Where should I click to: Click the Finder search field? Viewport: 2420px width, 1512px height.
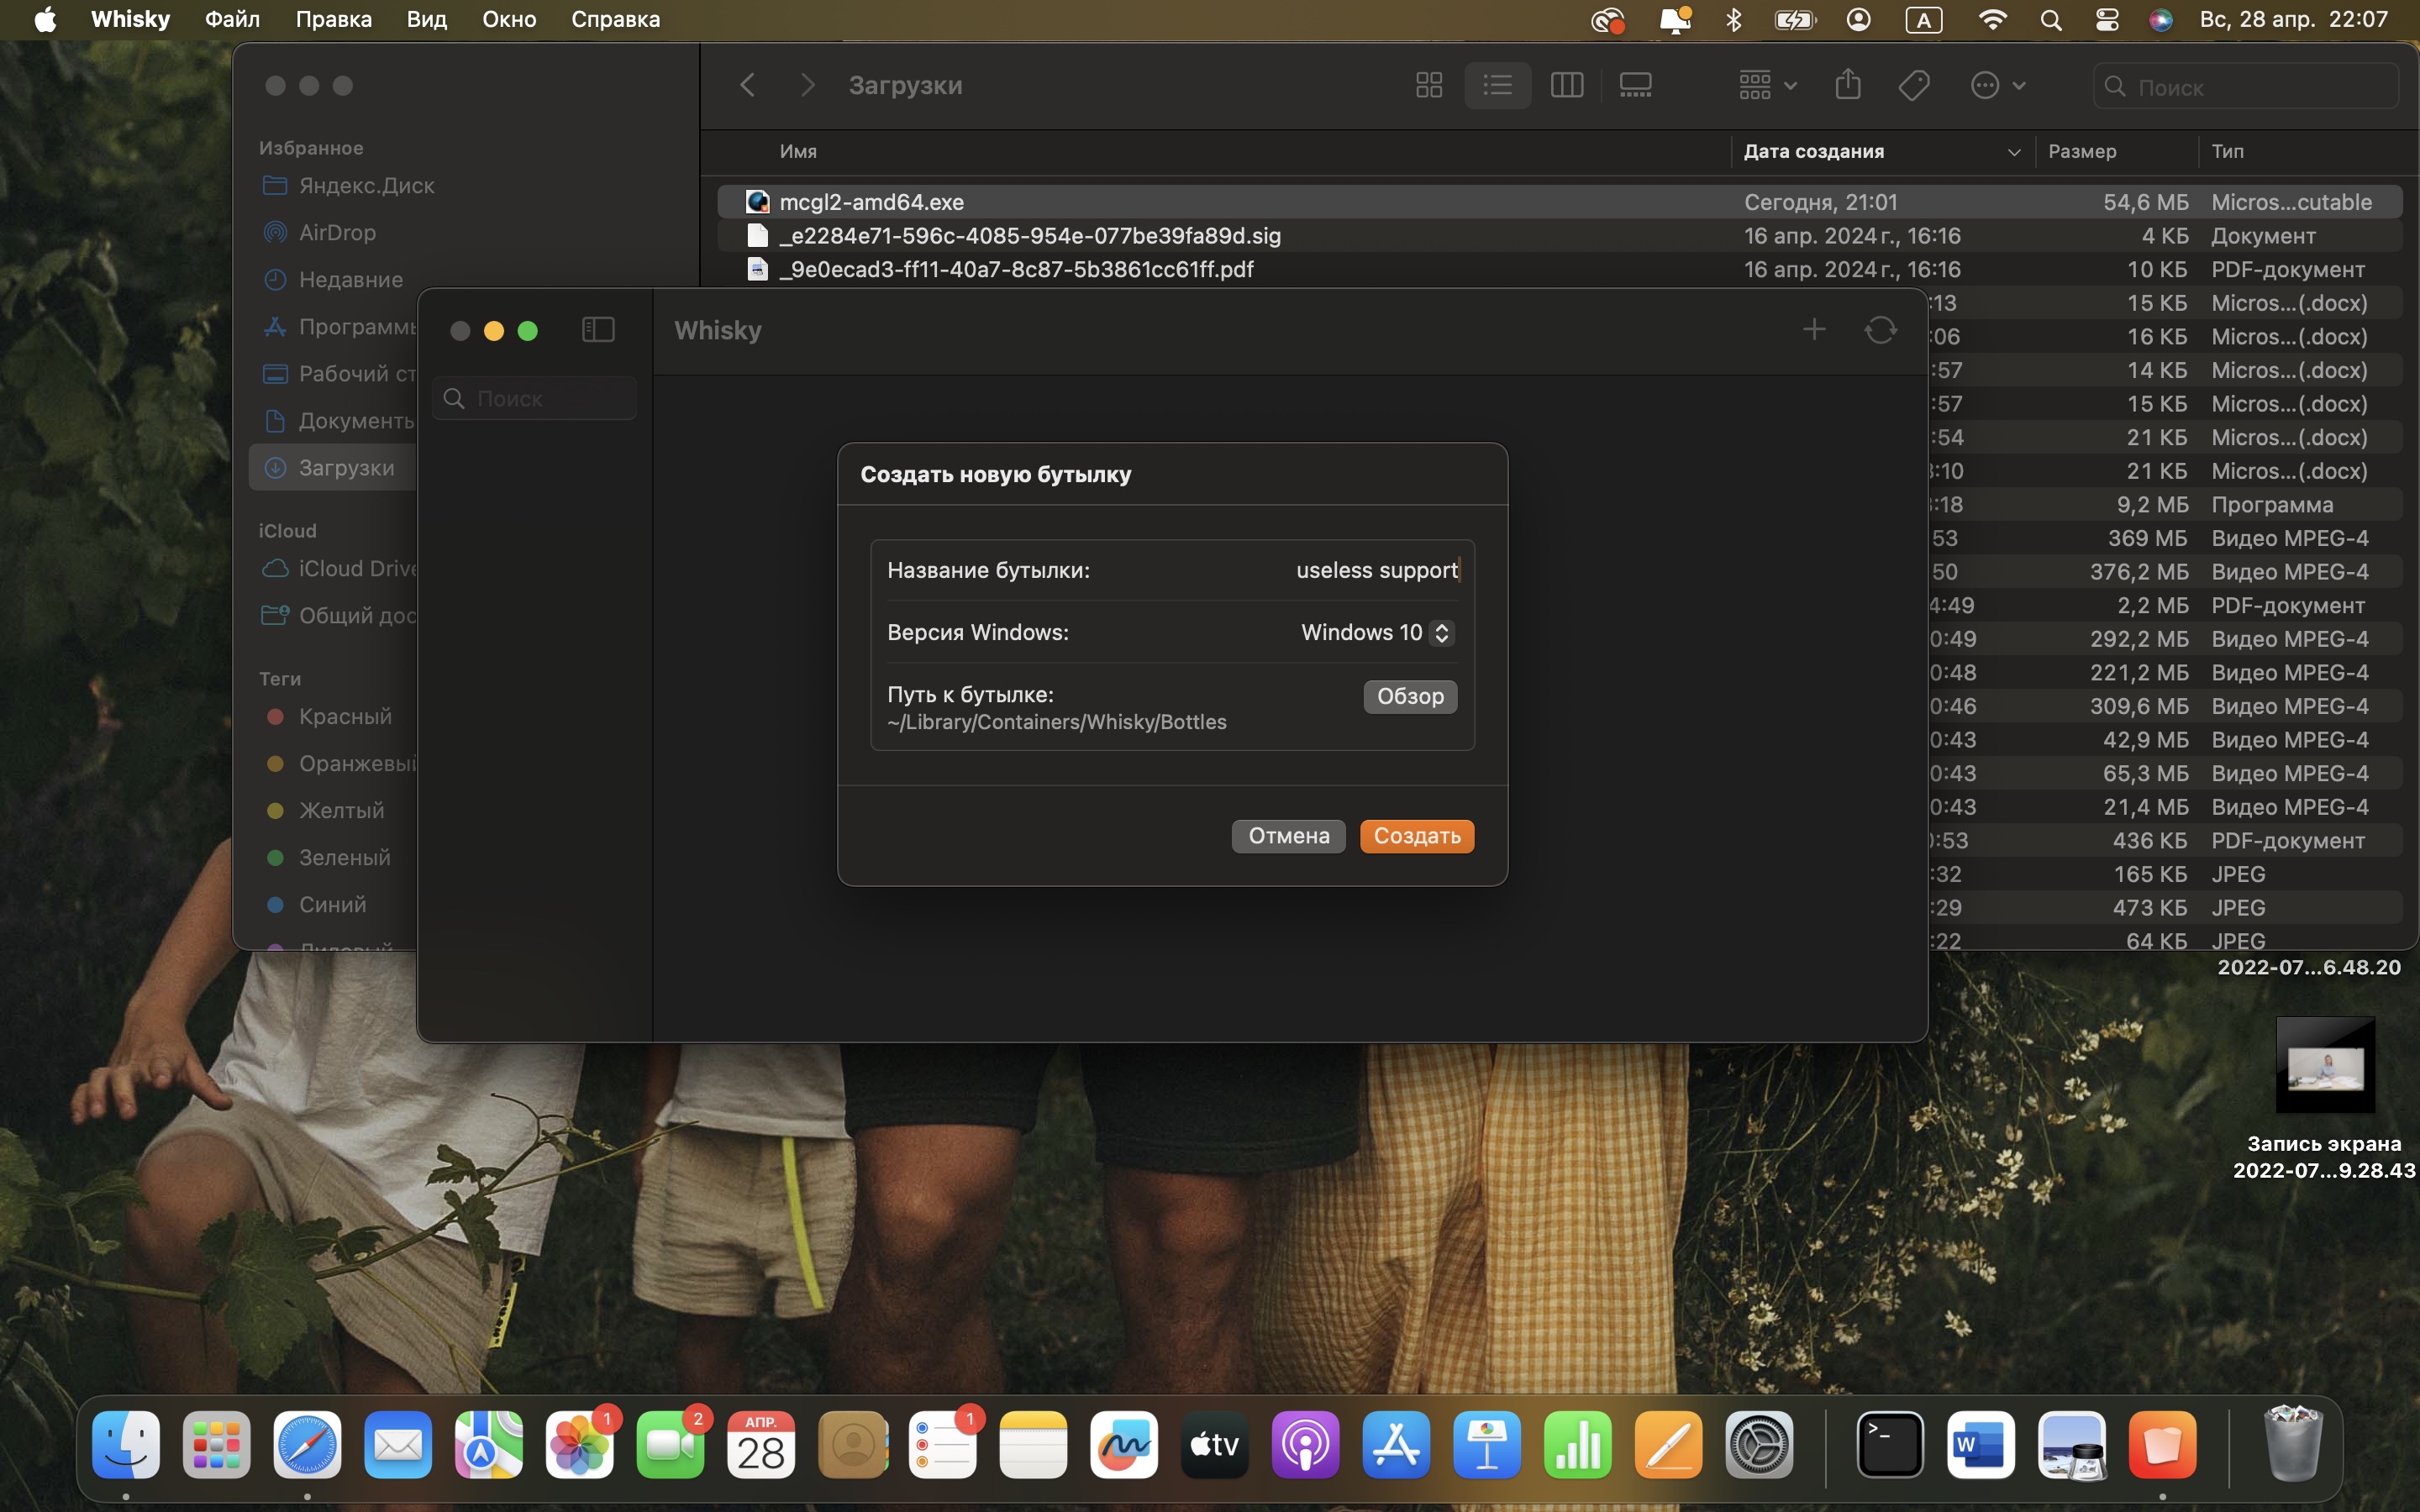click(2245, 87)
